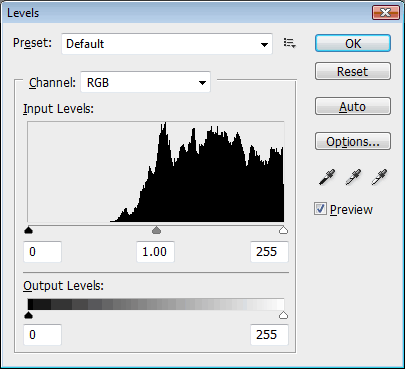The image size is (405, 369).
Task: Select the white point eyedropper
Action: click(x=379, y=177)
